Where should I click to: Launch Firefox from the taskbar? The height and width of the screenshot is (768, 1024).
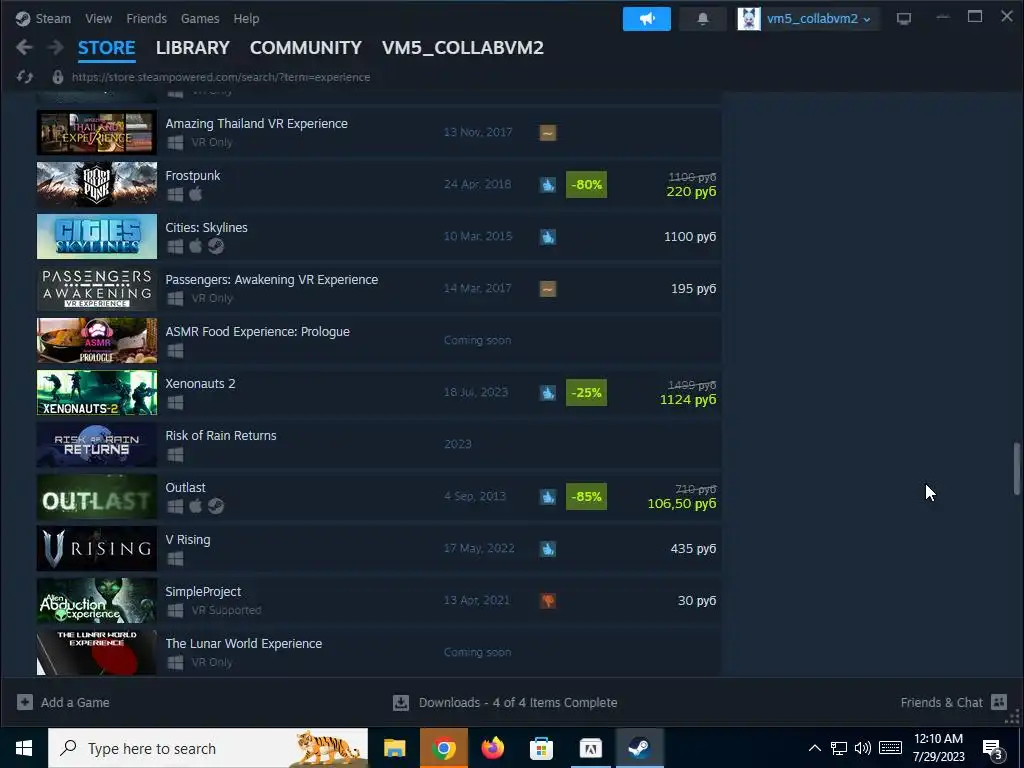click(492, 748)
